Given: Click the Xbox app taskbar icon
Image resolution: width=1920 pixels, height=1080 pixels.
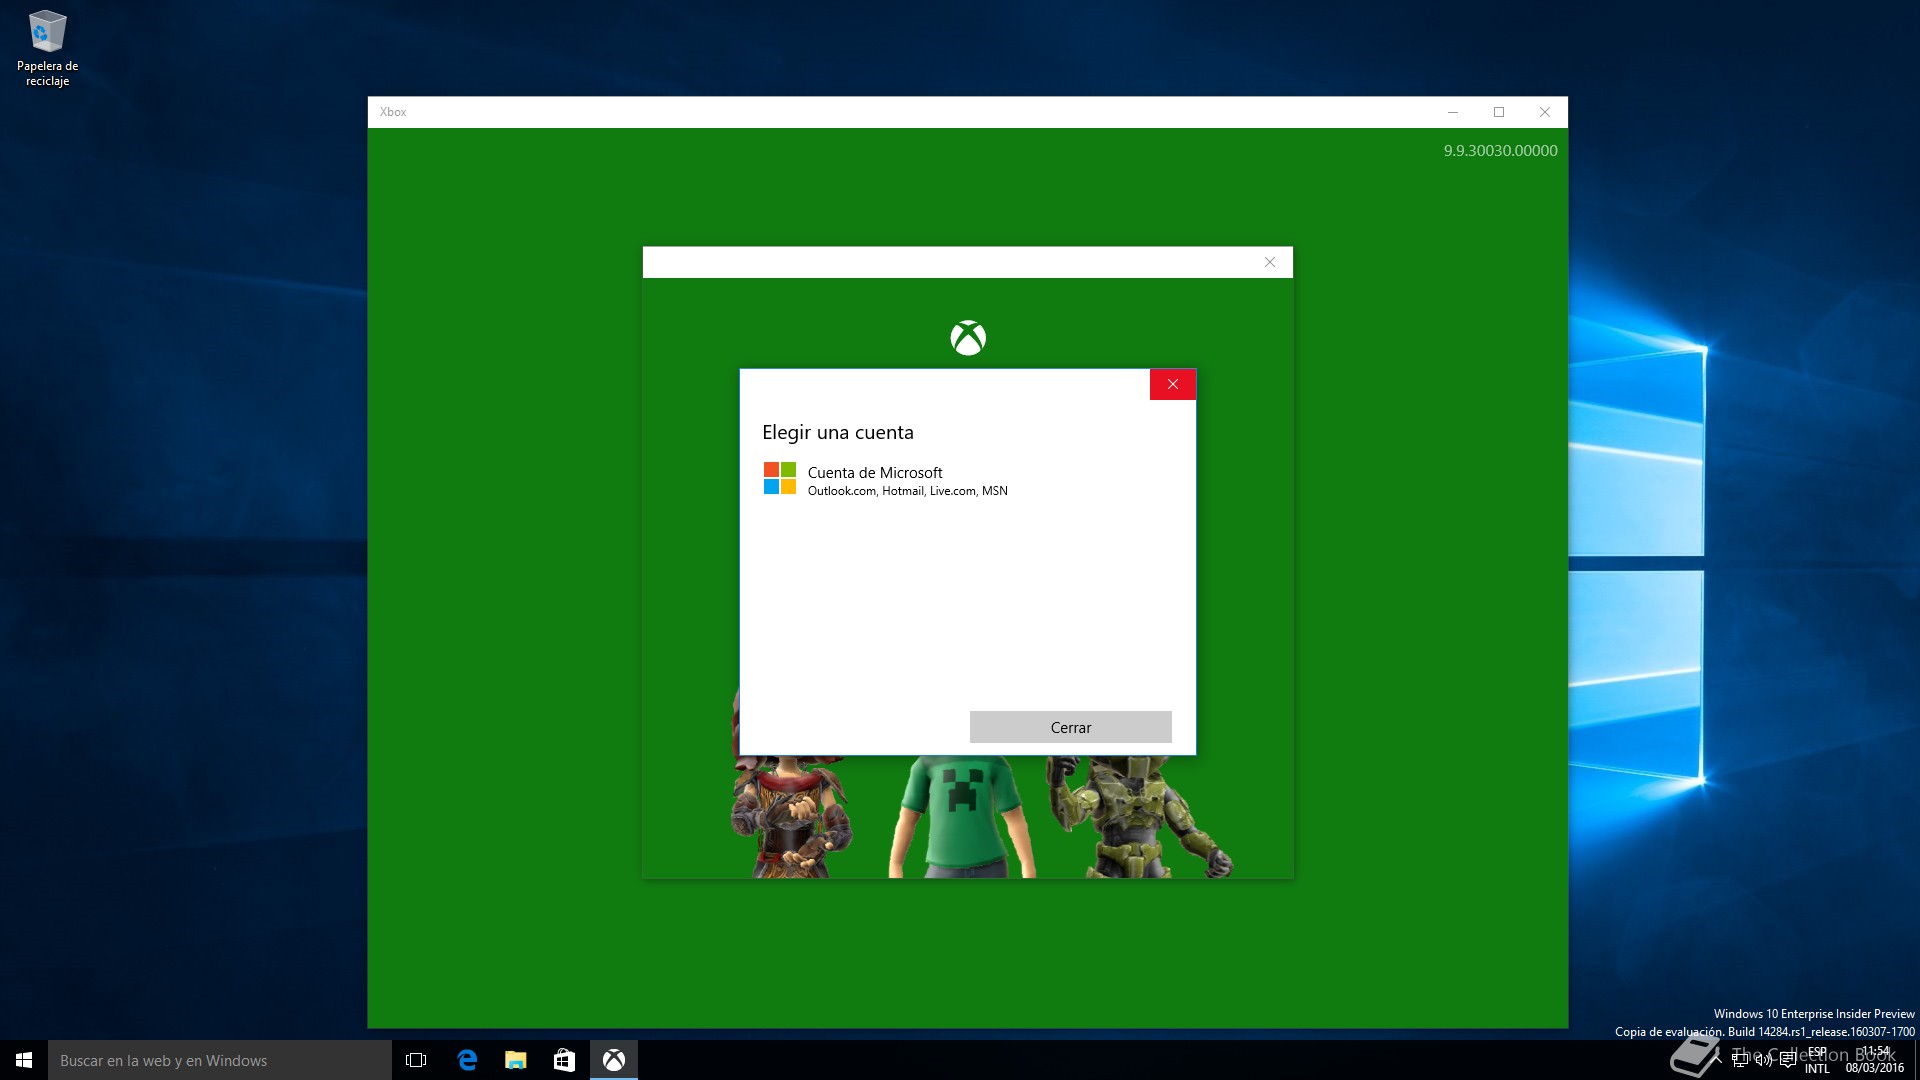Looking at the screenshot, I should (x=614, y=1060).
